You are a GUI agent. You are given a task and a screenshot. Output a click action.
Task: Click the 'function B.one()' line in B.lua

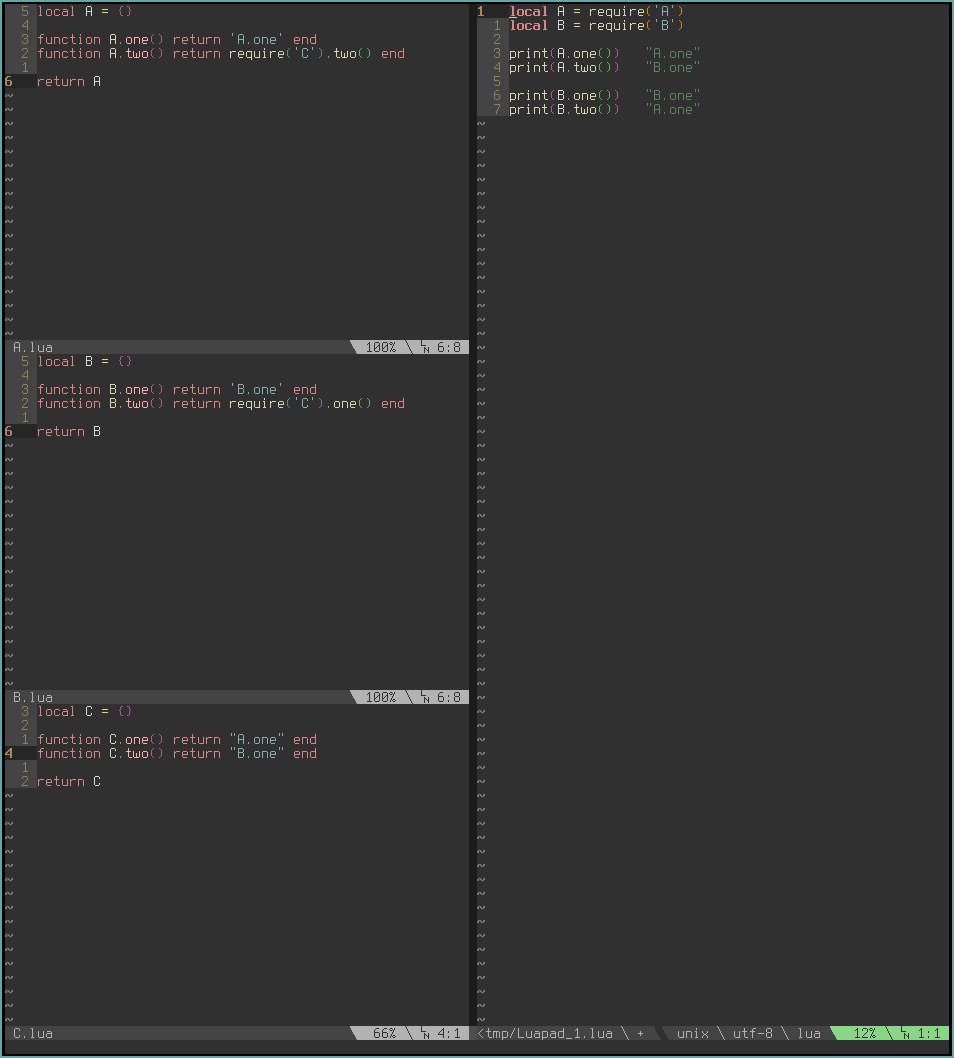(177, 389)
